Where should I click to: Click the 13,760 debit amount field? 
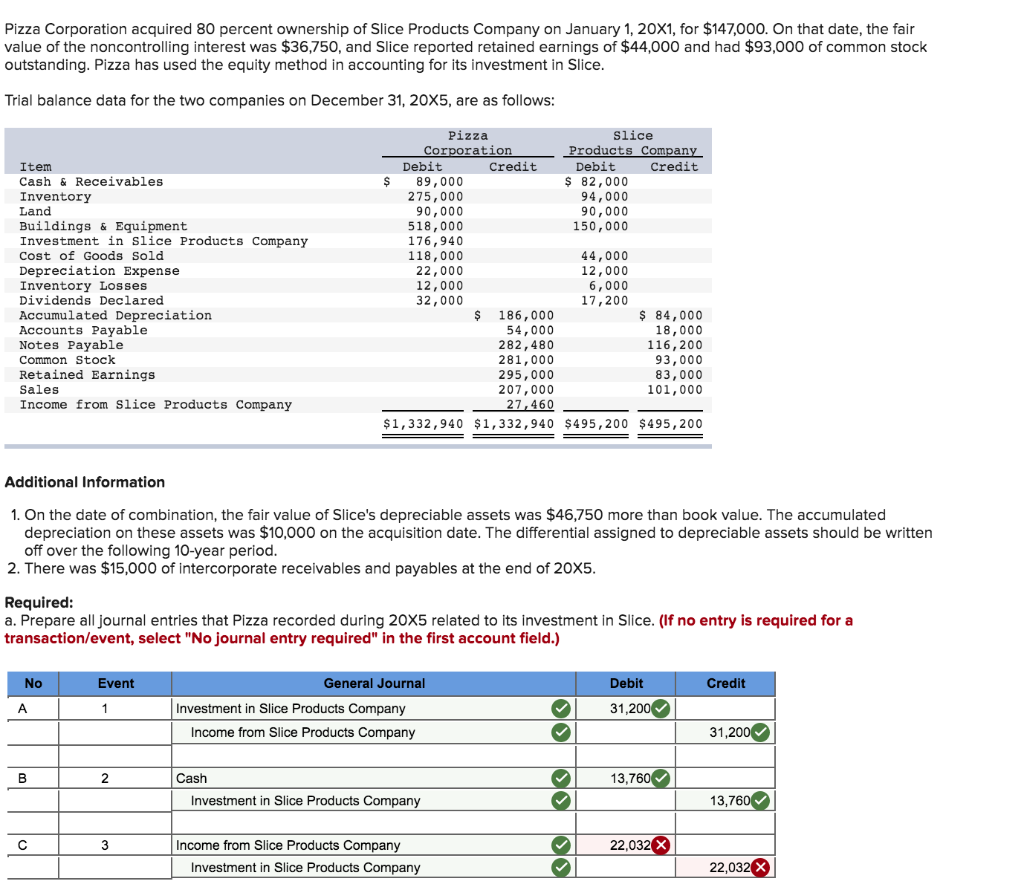[626, 779]
